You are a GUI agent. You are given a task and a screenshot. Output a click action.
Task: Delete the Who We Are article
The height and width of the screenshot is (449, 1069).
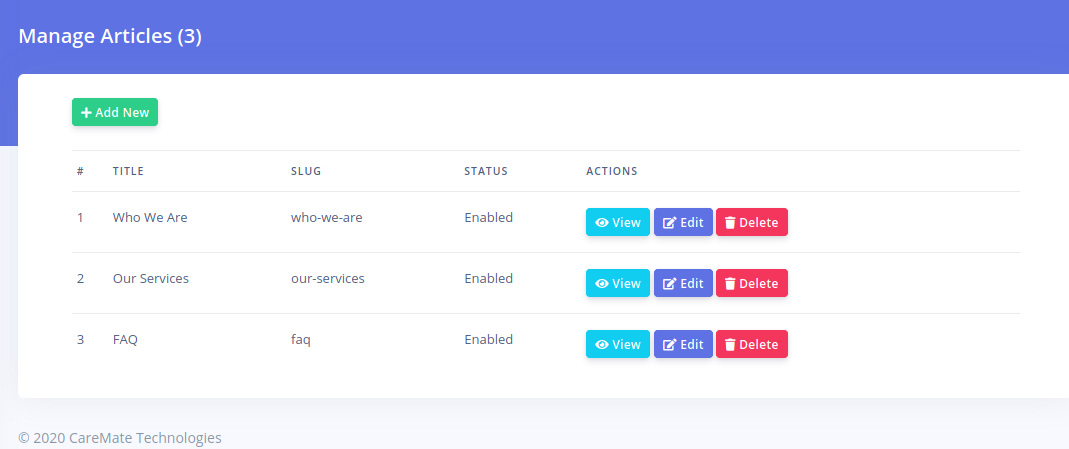(751, 222)
